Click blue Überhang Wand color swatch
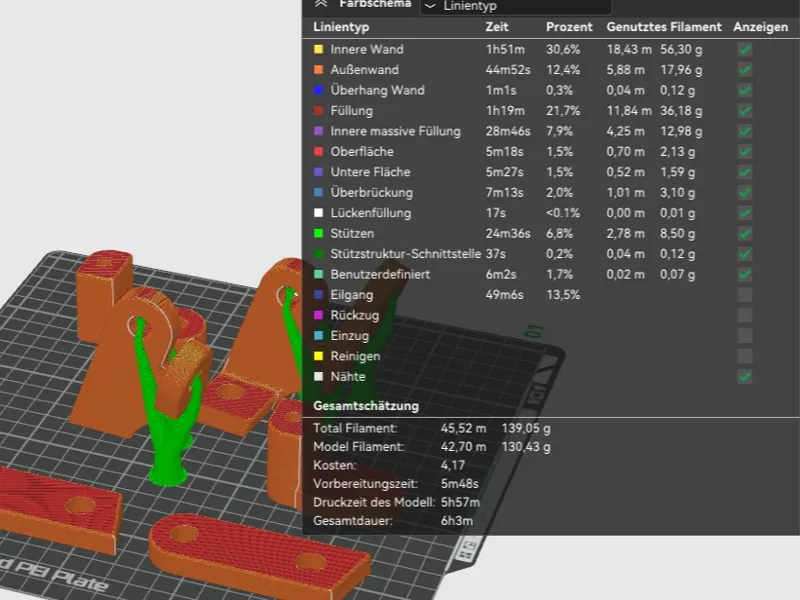 318,90
